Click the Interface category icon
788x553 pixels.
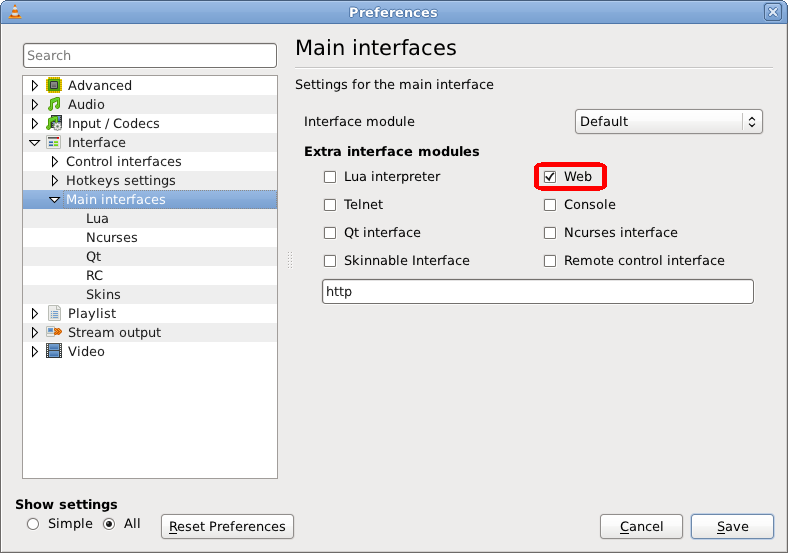55,143
